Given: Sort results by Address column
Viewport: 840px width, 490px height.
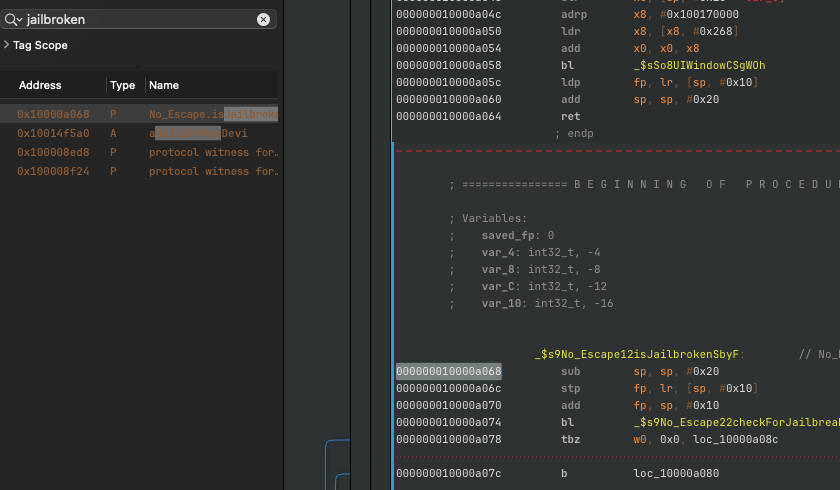Looking at the screenshot, I should (40, 85).
